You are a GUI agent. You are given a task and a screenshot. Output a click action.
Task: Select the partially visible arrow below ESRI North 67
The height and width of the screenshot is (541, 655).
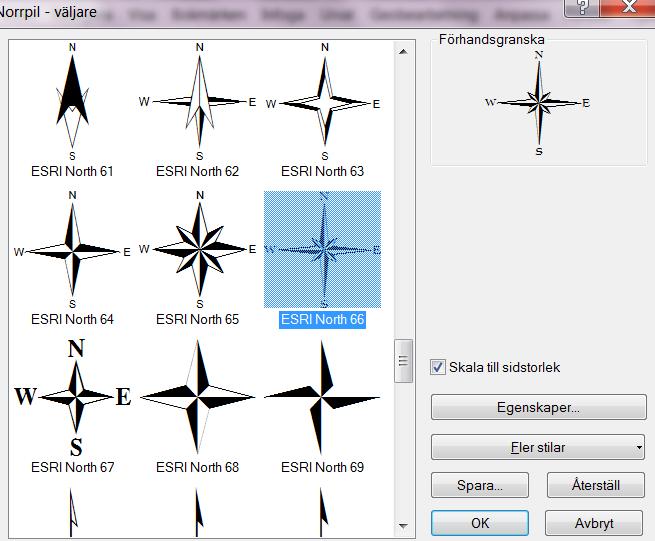72,512
